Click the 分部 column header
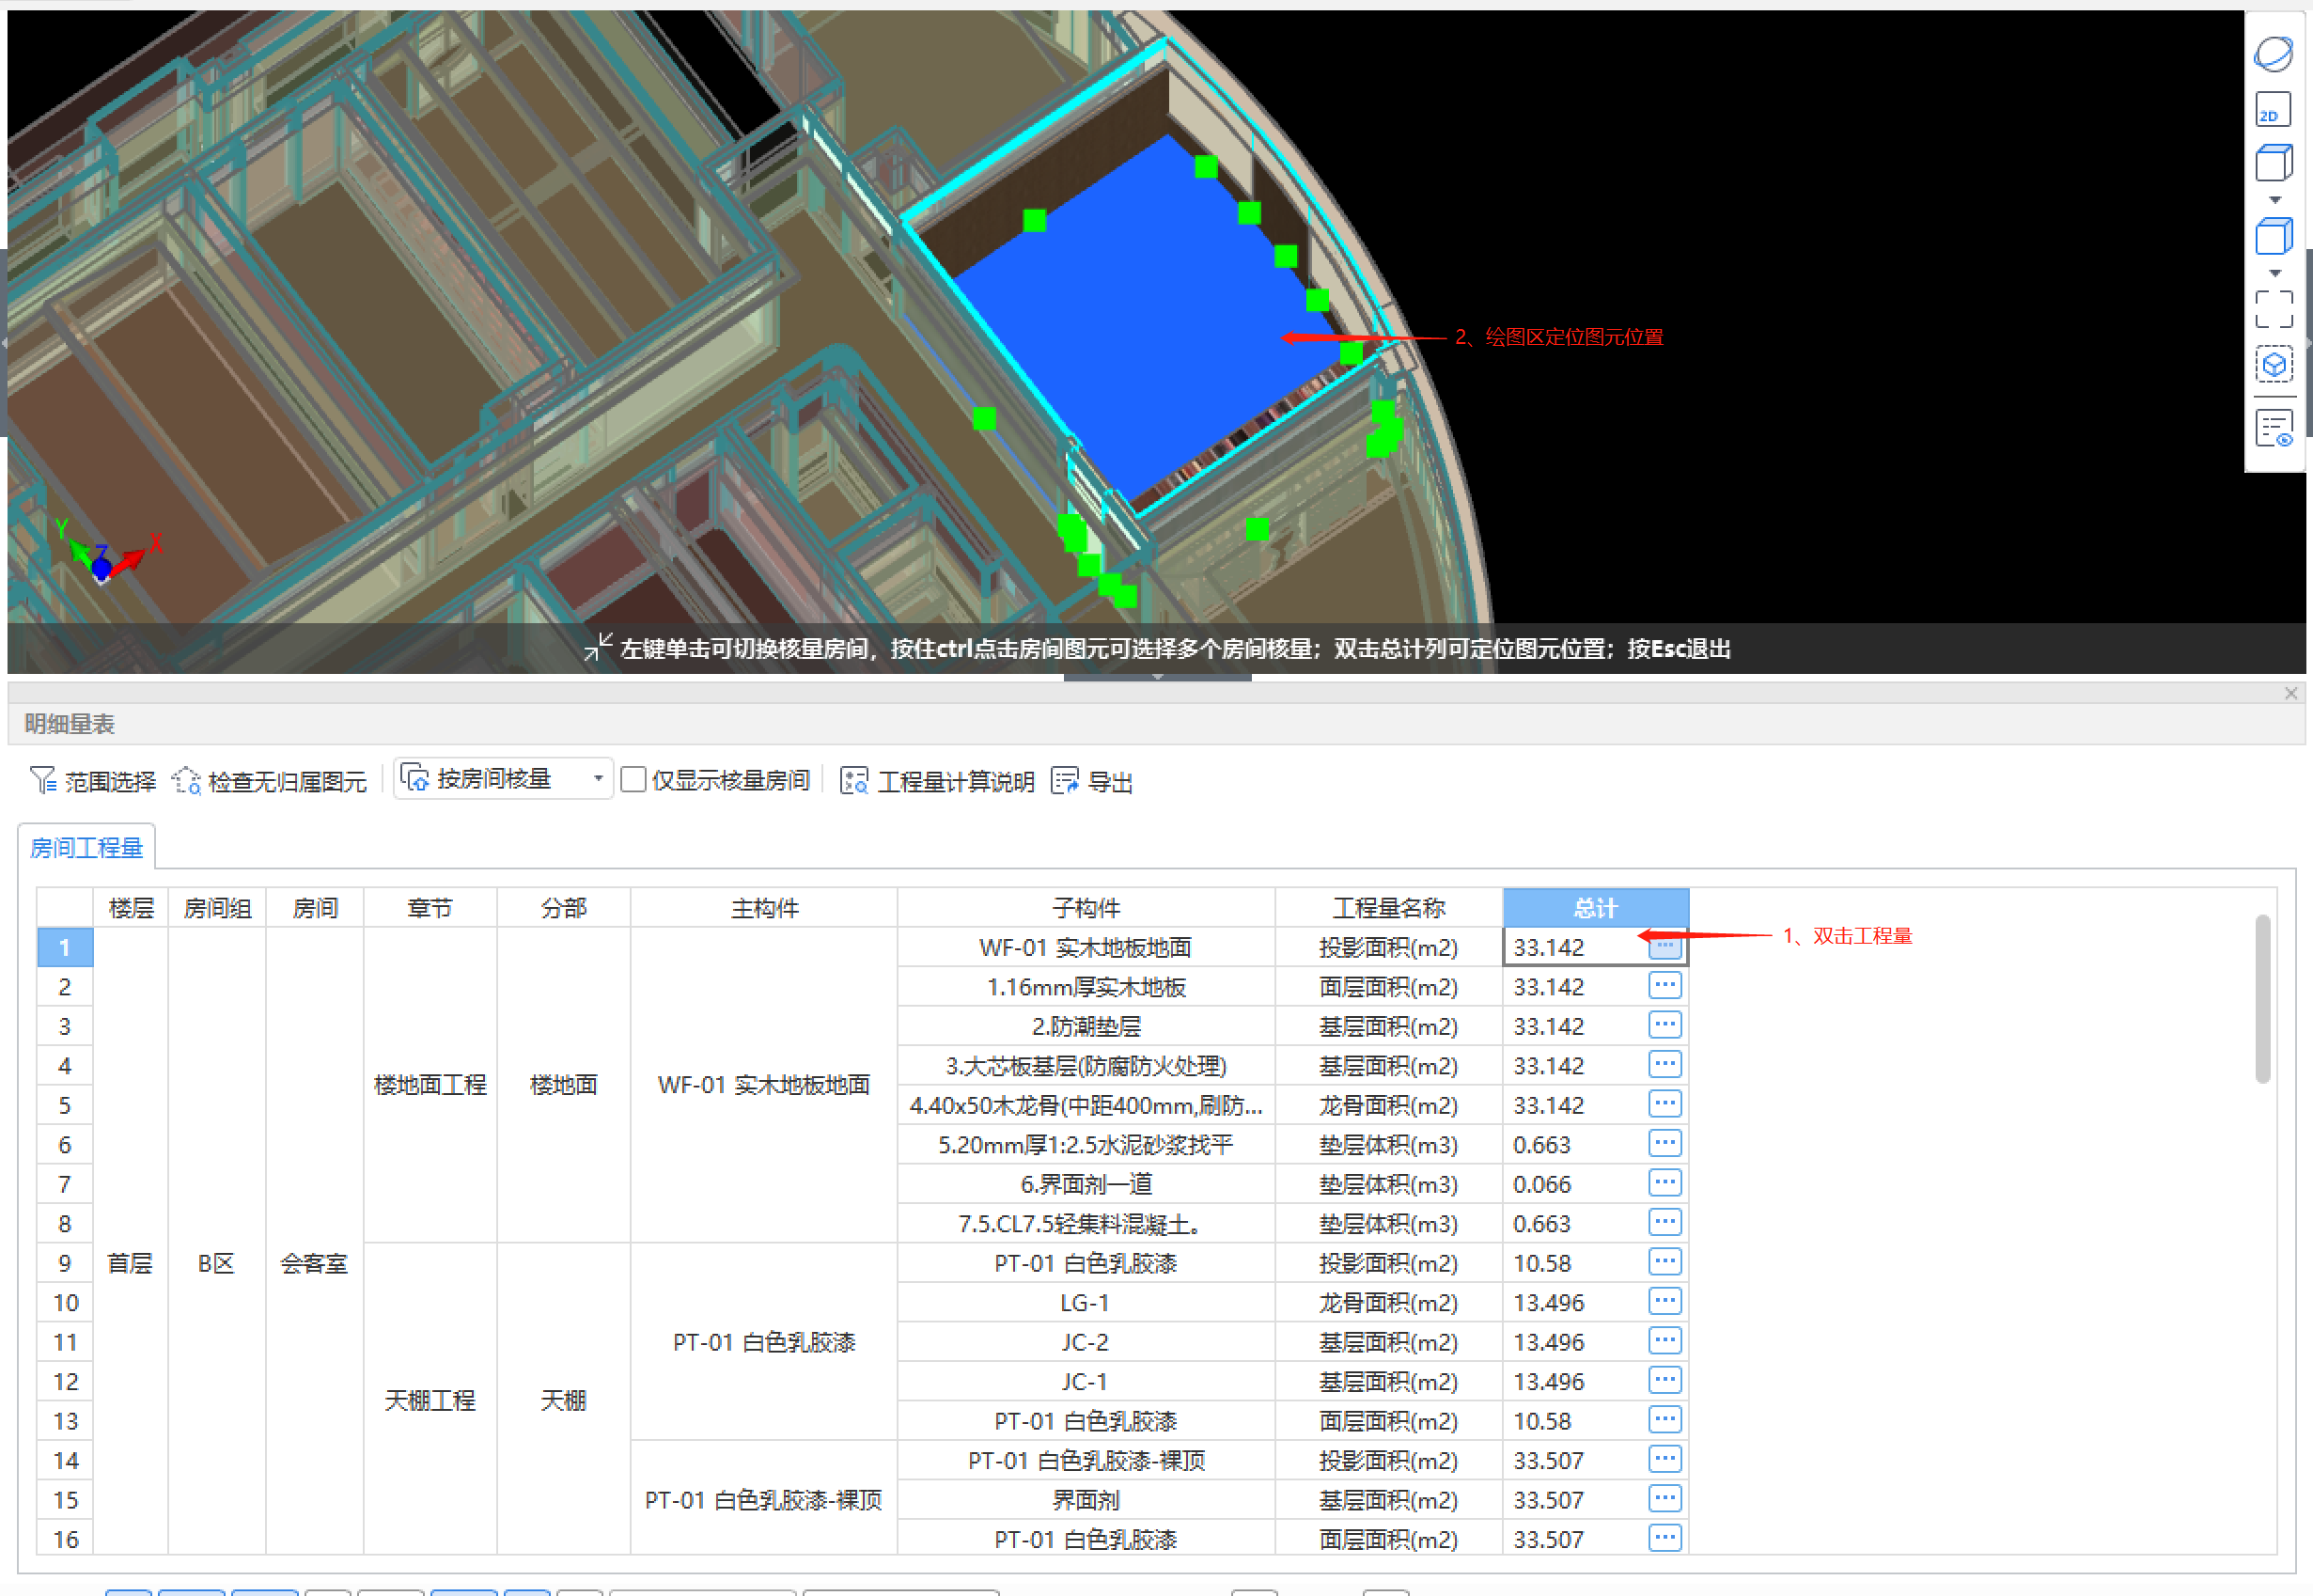Viewport: 2313px width, 1596px height. [564, 908]
